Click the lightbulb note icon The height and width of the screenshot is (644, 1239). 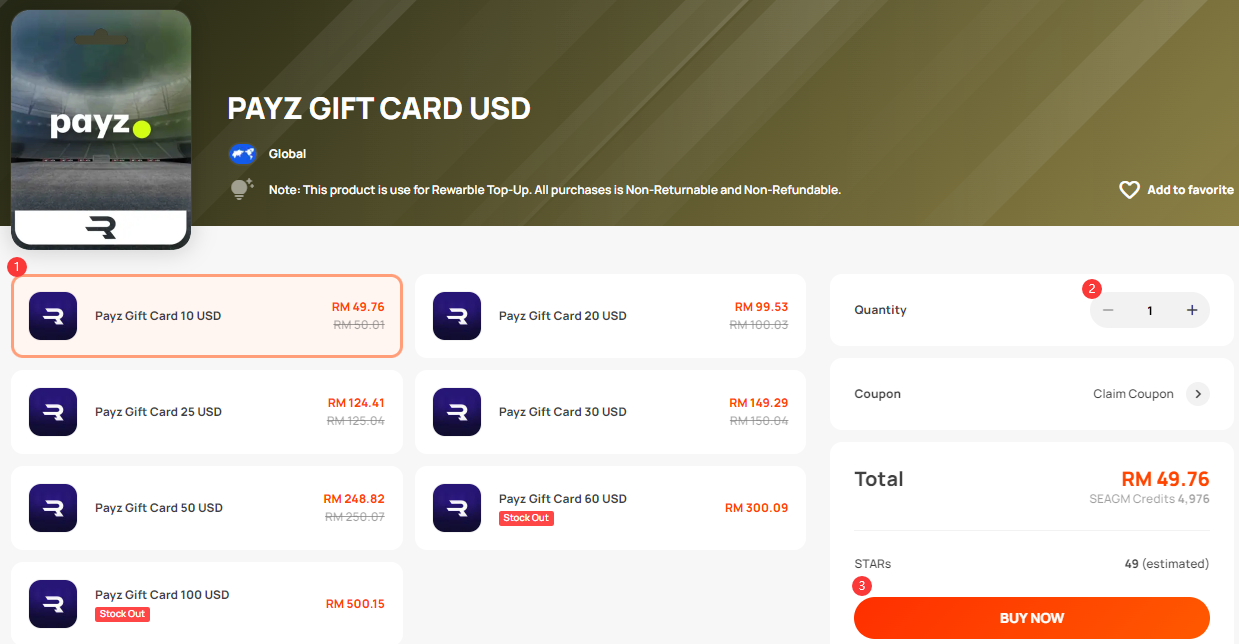[242, 189]
